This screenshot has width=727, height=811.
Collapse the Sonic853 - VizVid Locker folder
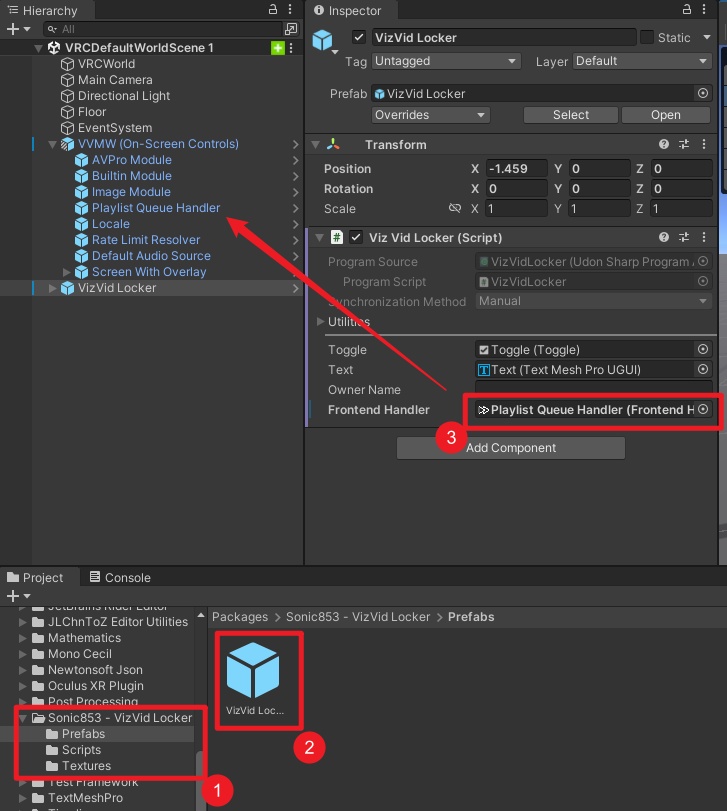[x=23, y=718]
